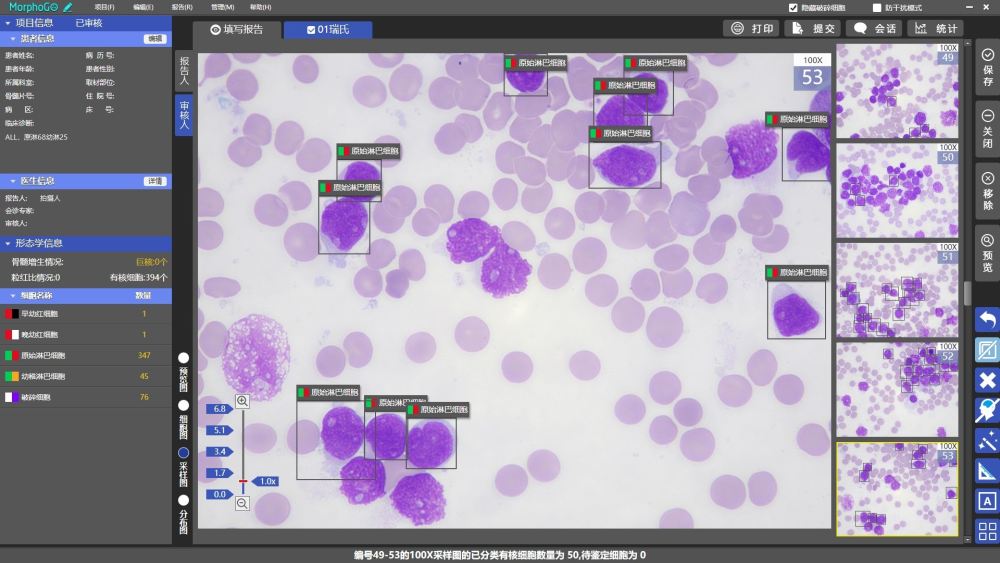This screenshot has height=563, width=1000.
Task: Click the pencil edit icon beside MorphoGo logo
Action: (x=68, y=7)
